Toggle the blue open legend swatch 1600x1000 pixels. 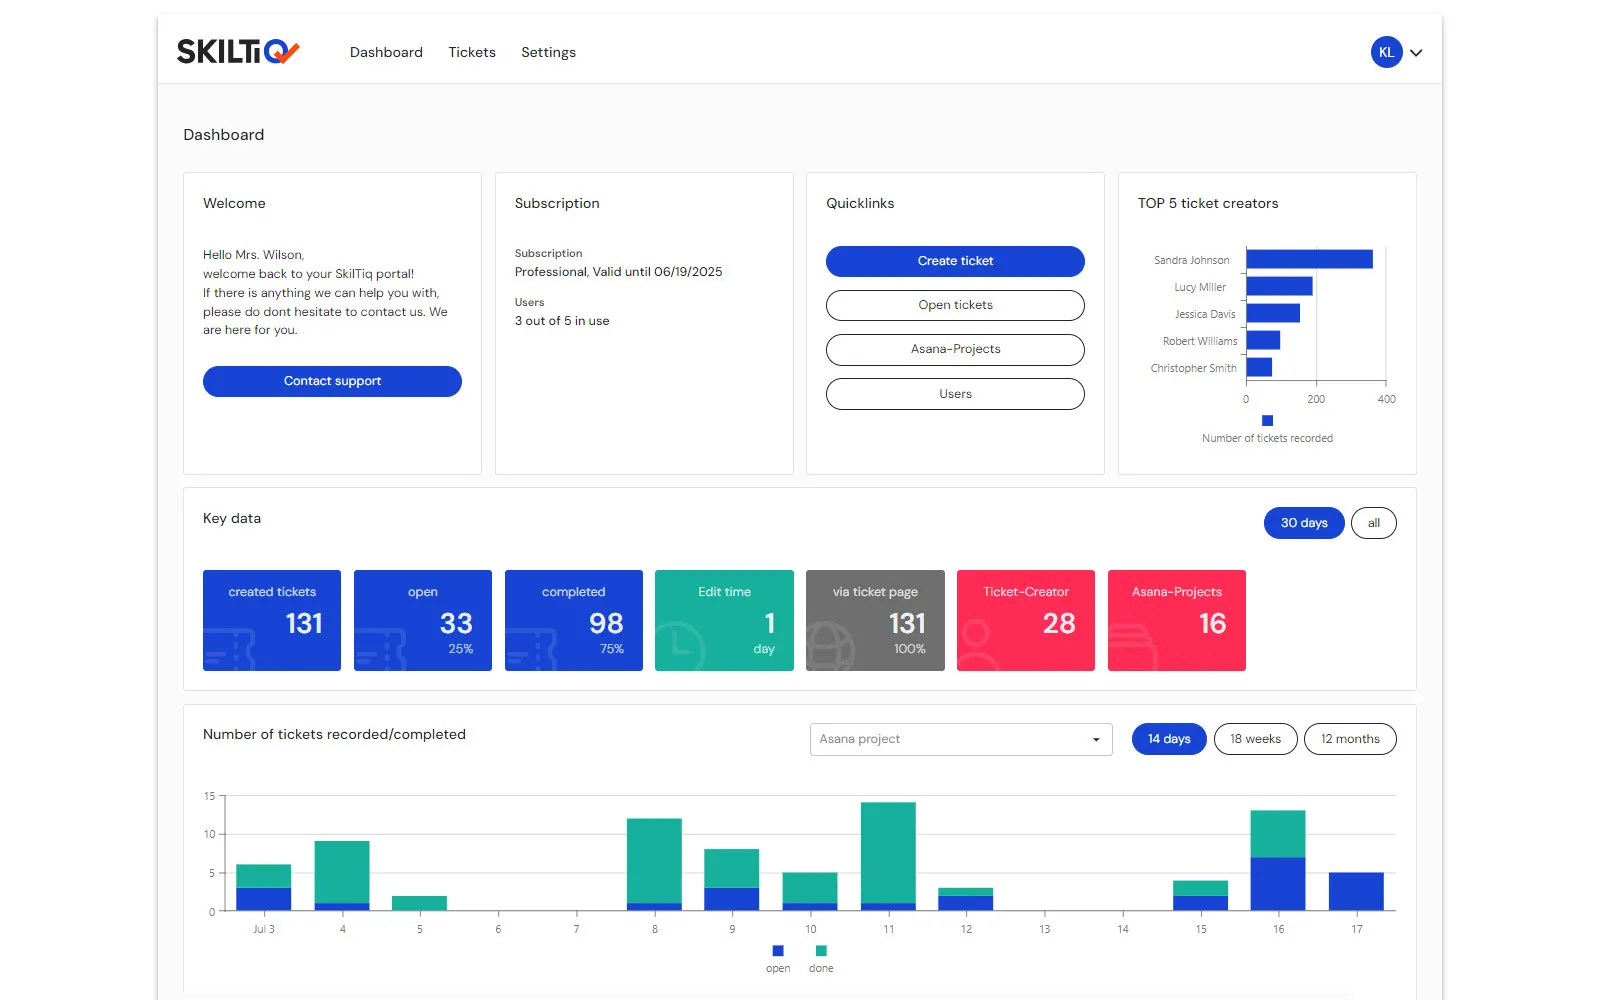tap(778, 951)
